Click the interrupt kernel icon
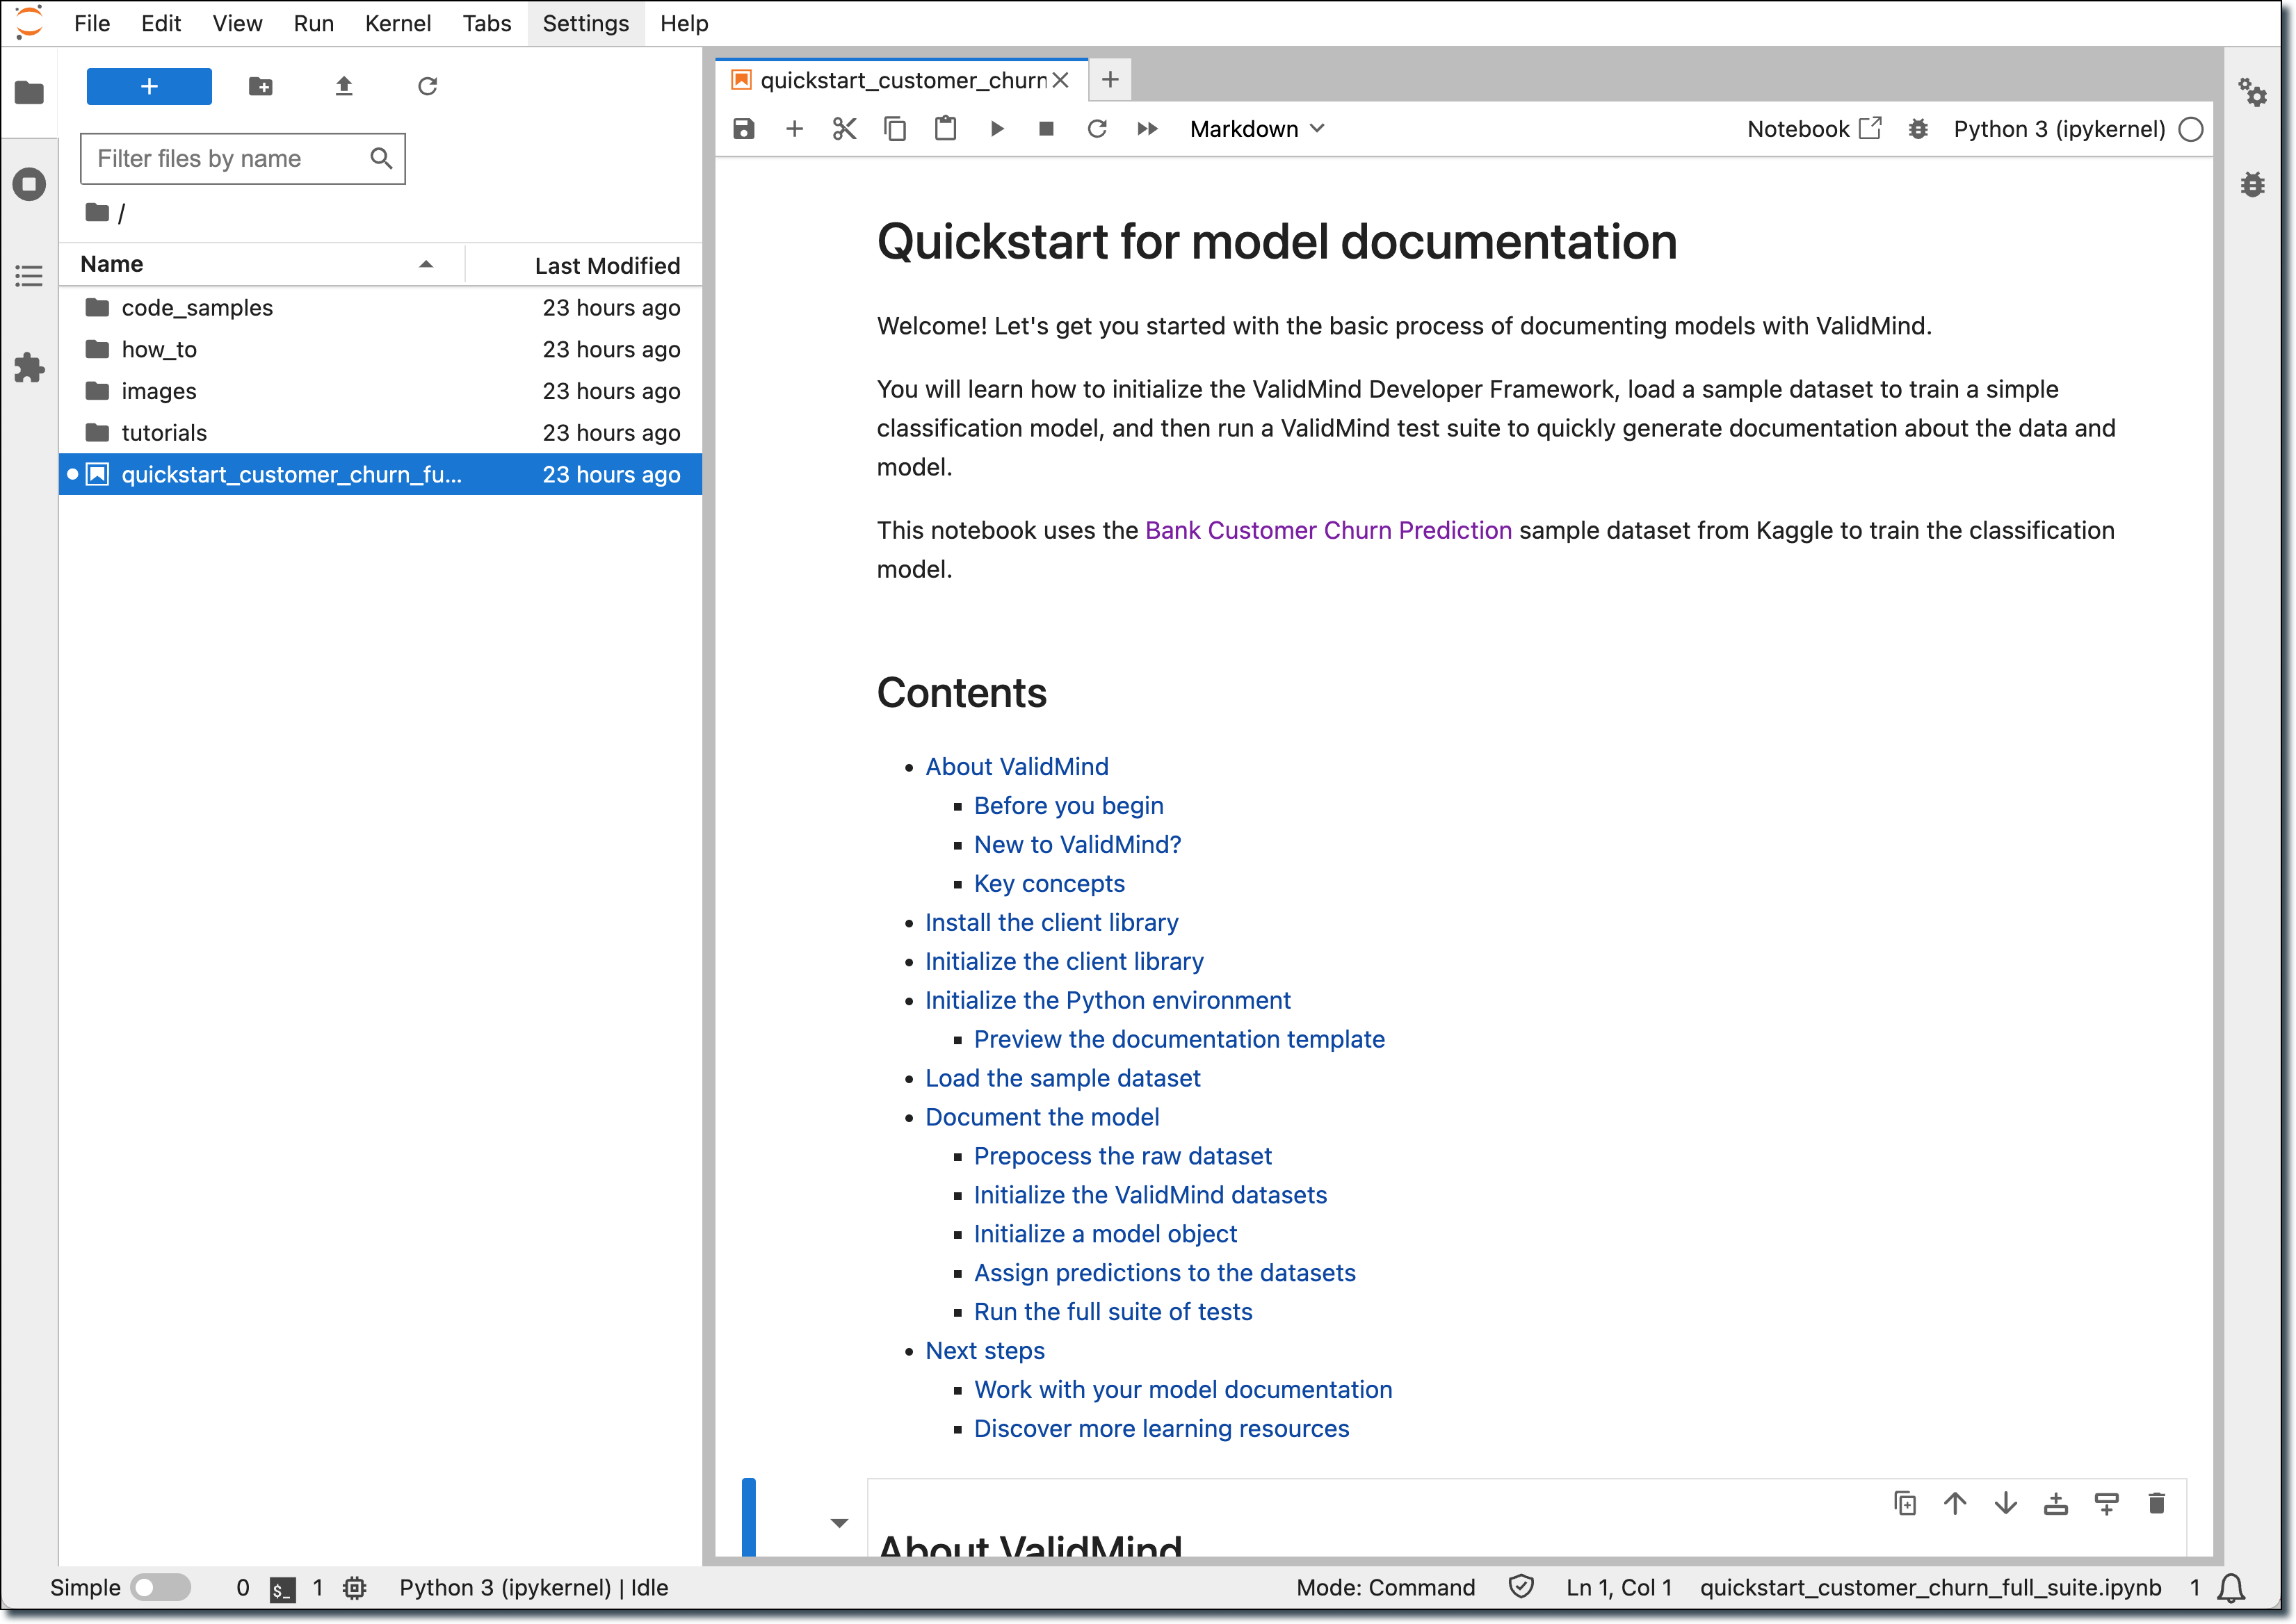Image resolution: width=2296 pixels, height=1624 pixels. (1046, 129)
